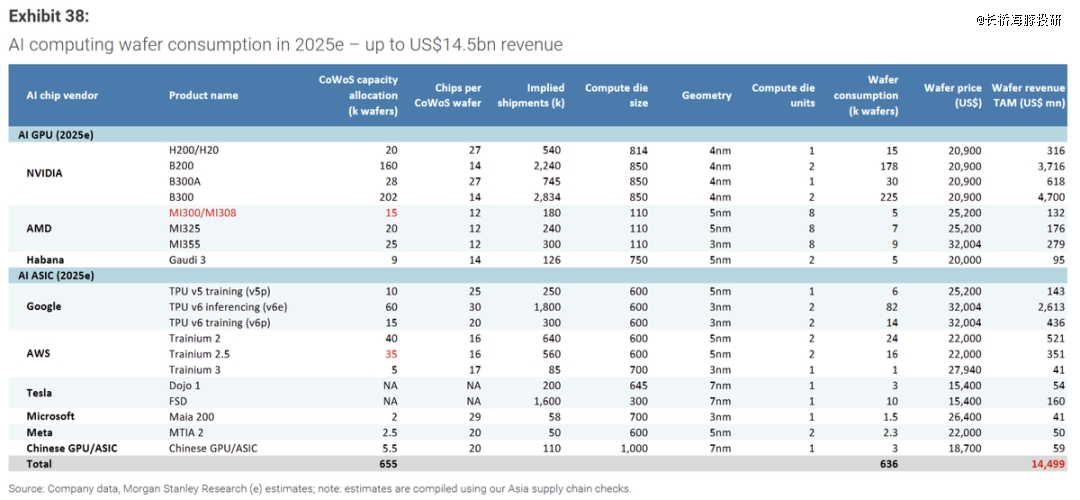
Task: Select the "Wafer revenue TAM" column header
Action: (1028, 95)
